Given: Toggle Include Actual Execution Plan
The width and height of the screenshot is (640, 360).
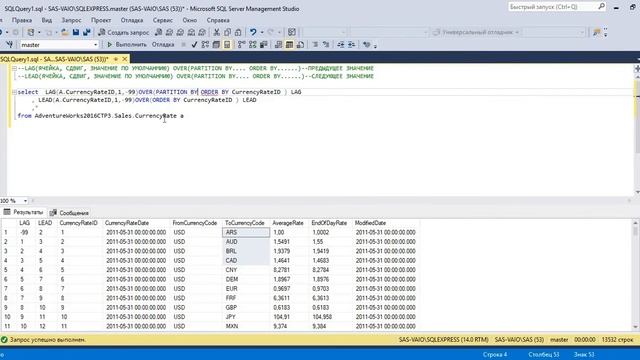Looking at the screenshot, I should [x=242, y=45].
